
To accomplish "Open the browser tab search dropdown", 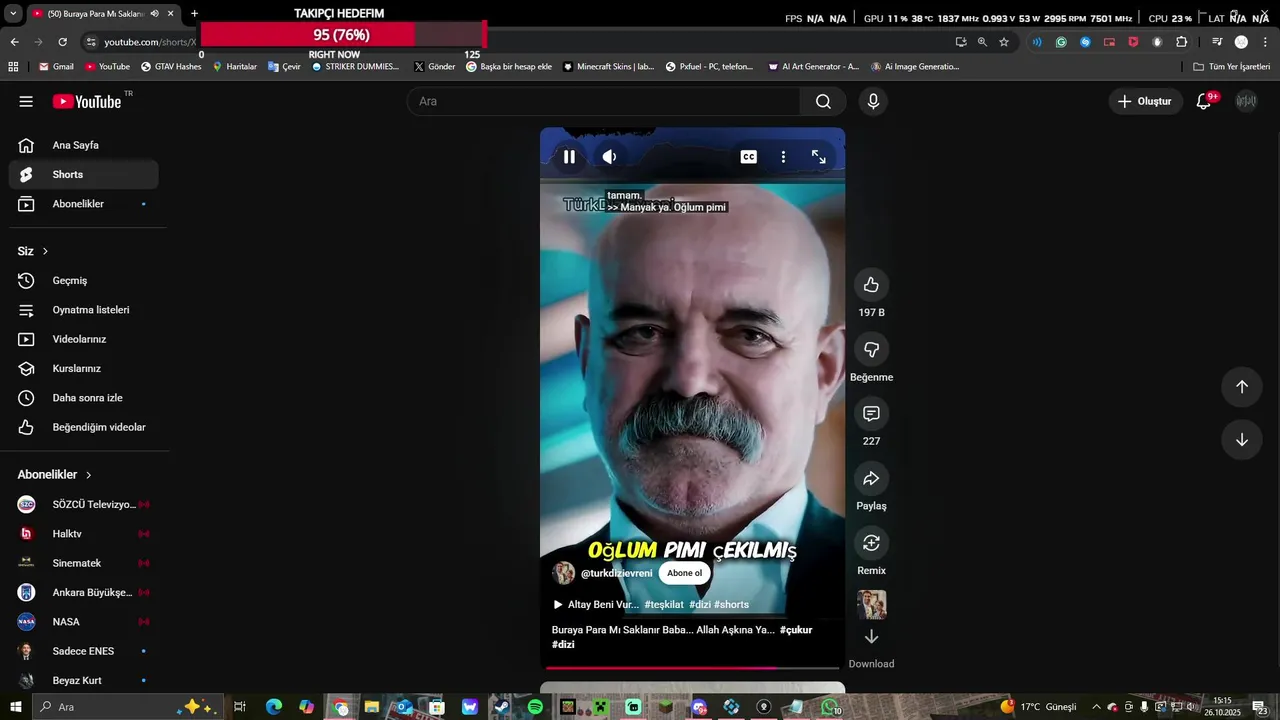I will click(x=13, y=14).
